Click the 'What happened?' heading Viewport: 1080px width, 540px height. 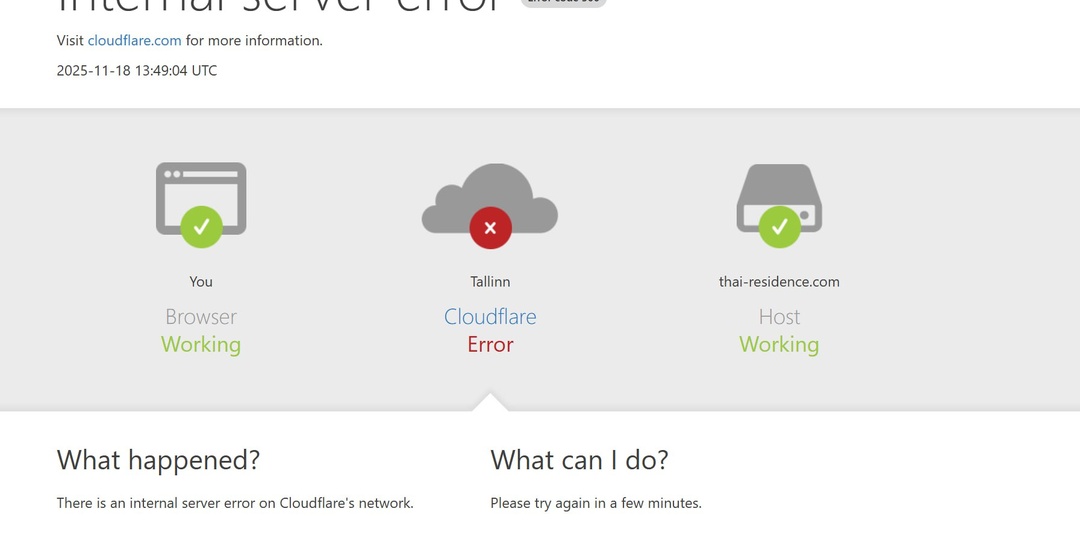pyautogui.click(x=158, y=460)
